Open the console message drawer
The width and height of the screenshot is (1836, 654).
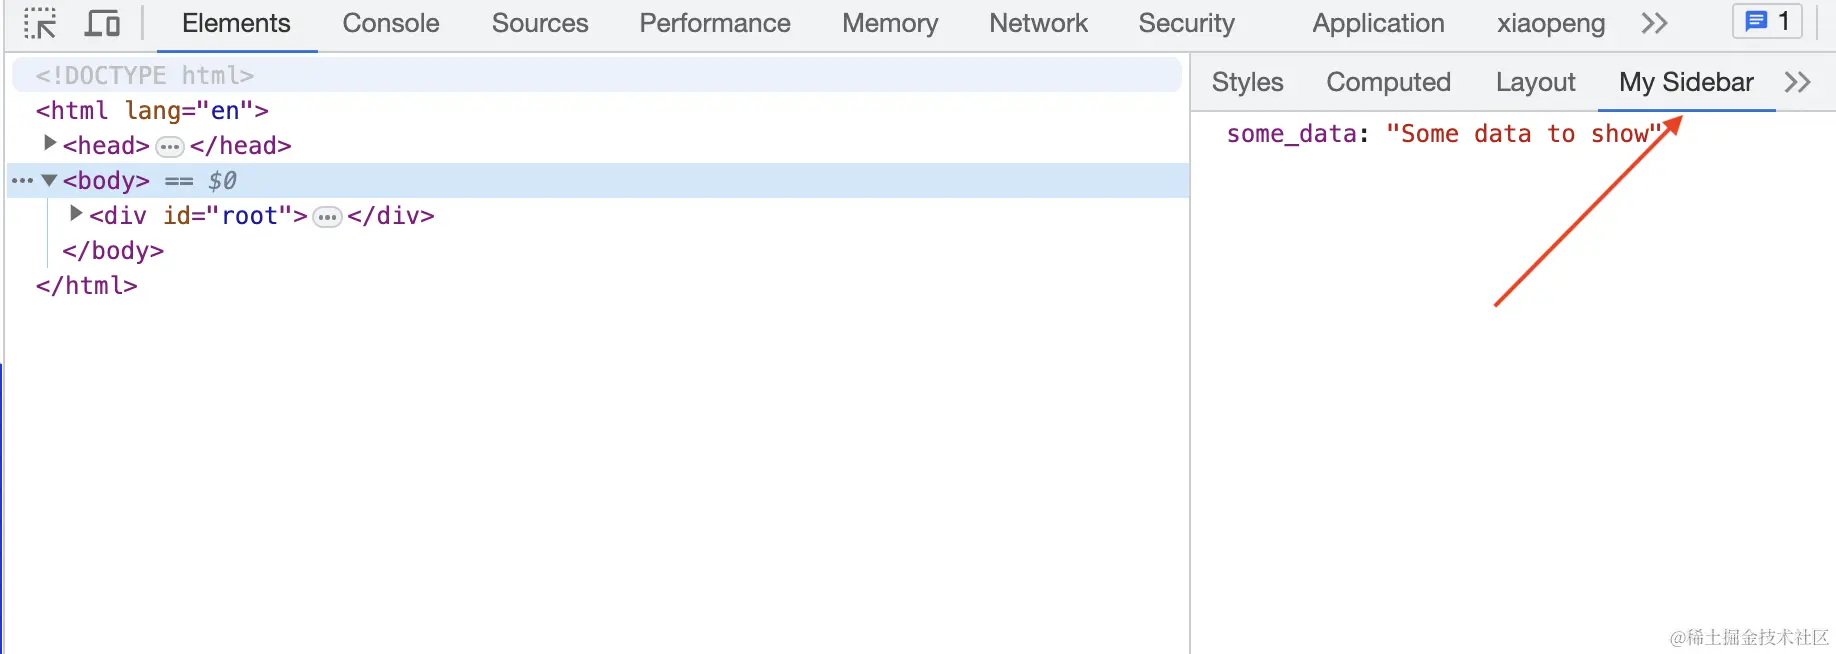1766,21
